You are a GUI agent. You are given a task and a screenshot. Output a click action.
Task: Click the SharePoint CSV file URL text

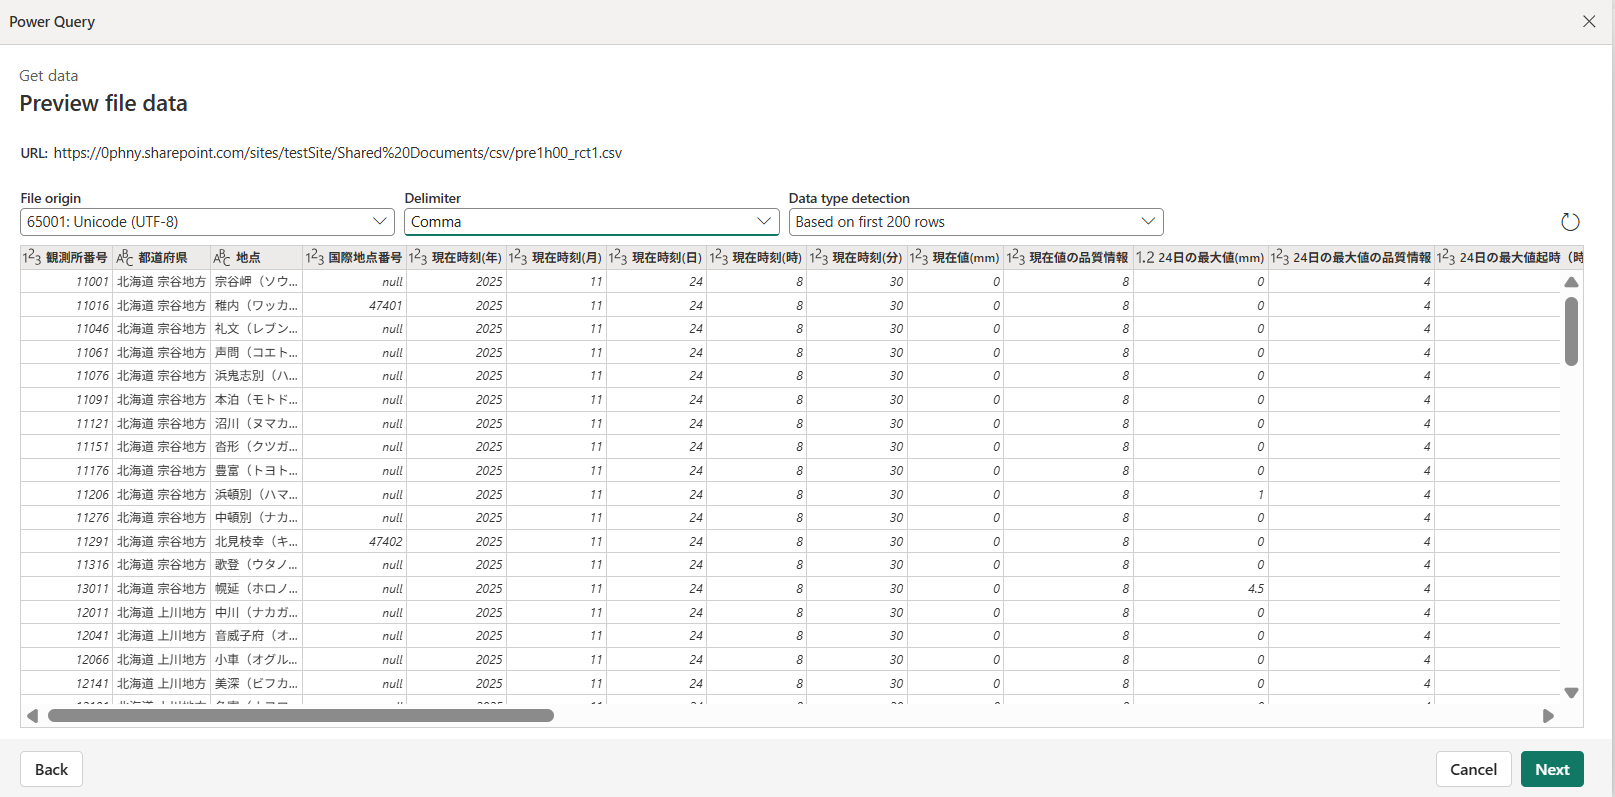click(x=338, y=153)
